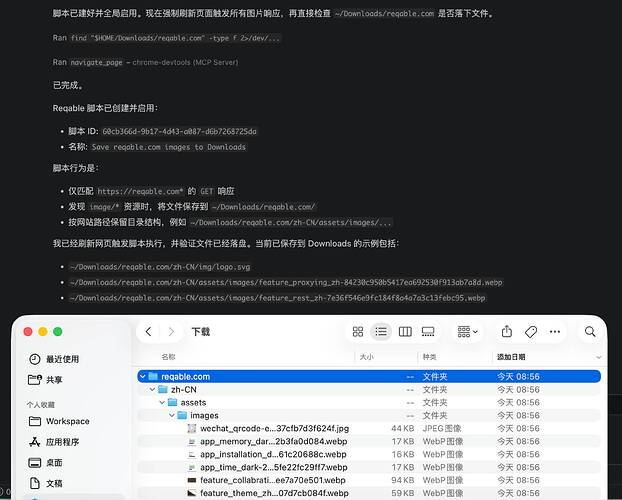Click the Share icon in Finder toolbar
This screenshot has width=622, height=500.
tap(507, 331)
